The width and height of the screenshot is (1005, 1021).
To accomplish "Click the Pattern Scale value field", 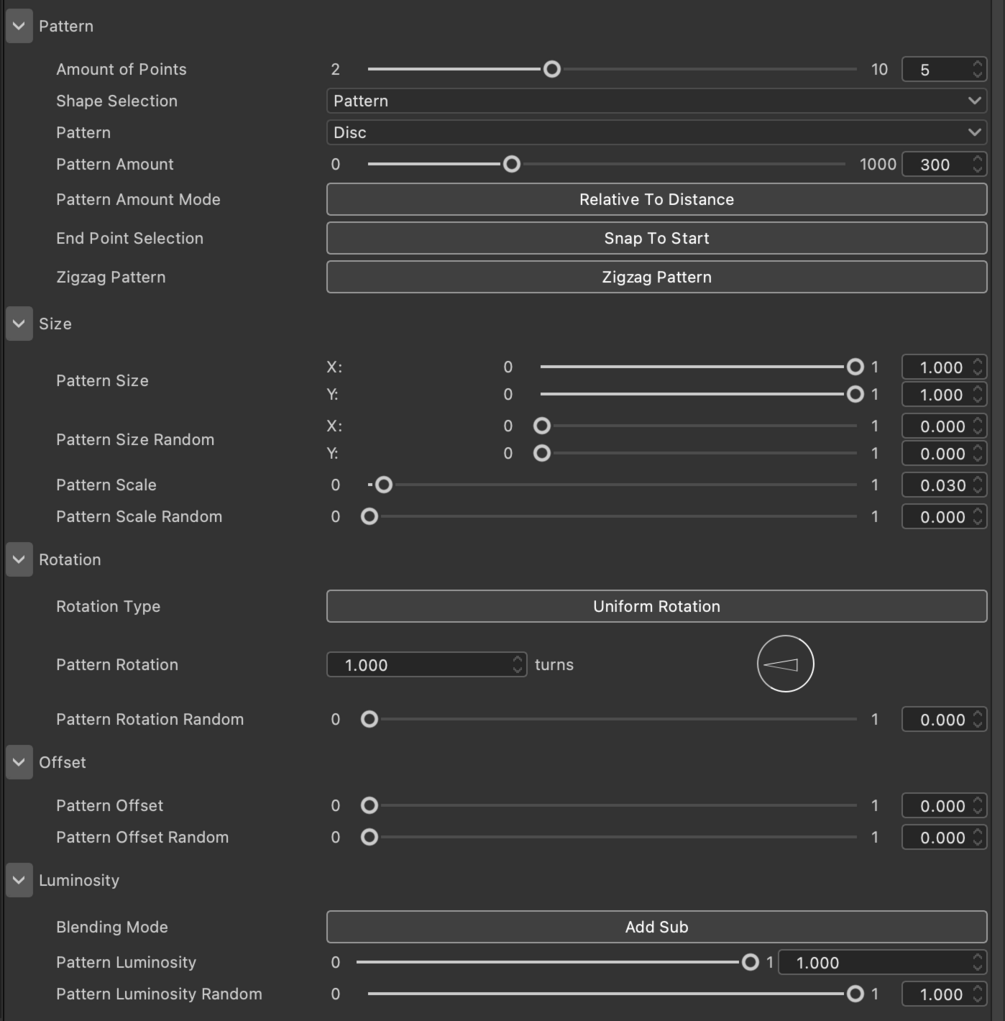I will [x=944, y=485].
